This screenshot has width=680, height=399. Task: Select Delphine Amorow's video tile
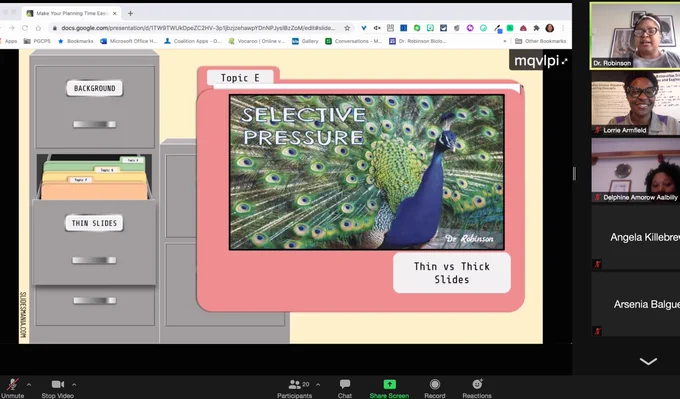[x=636, y=170]
